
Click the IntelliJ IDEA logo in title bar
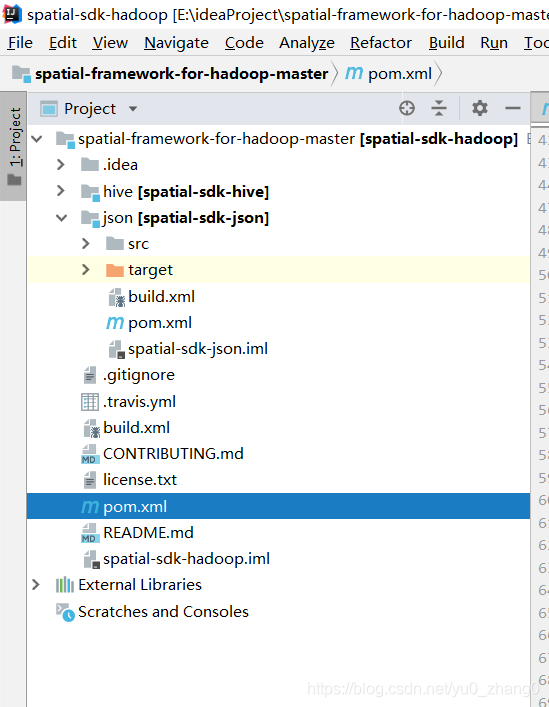(x=12, y=14)
